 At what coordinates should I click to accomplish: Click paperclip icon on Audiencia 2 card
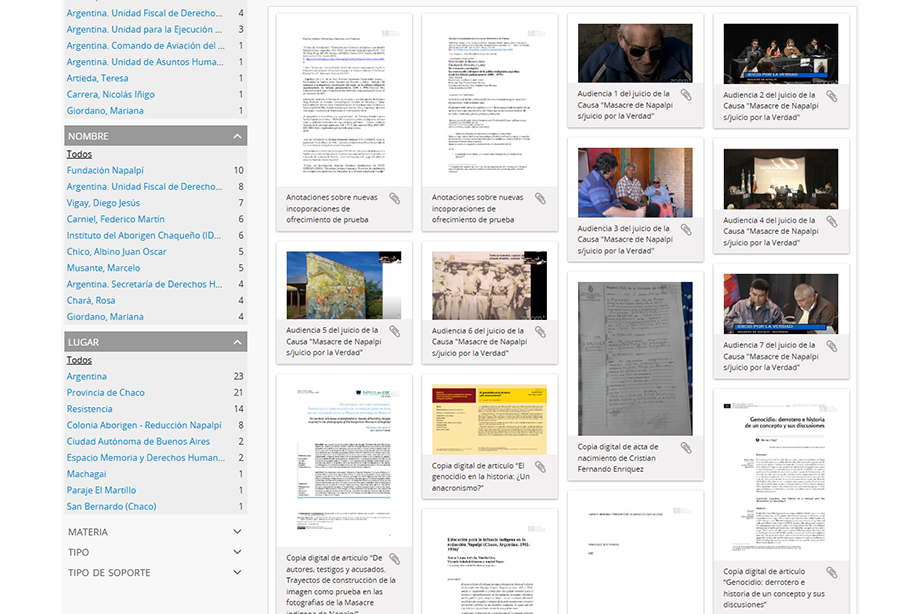[x=832, y=96]
